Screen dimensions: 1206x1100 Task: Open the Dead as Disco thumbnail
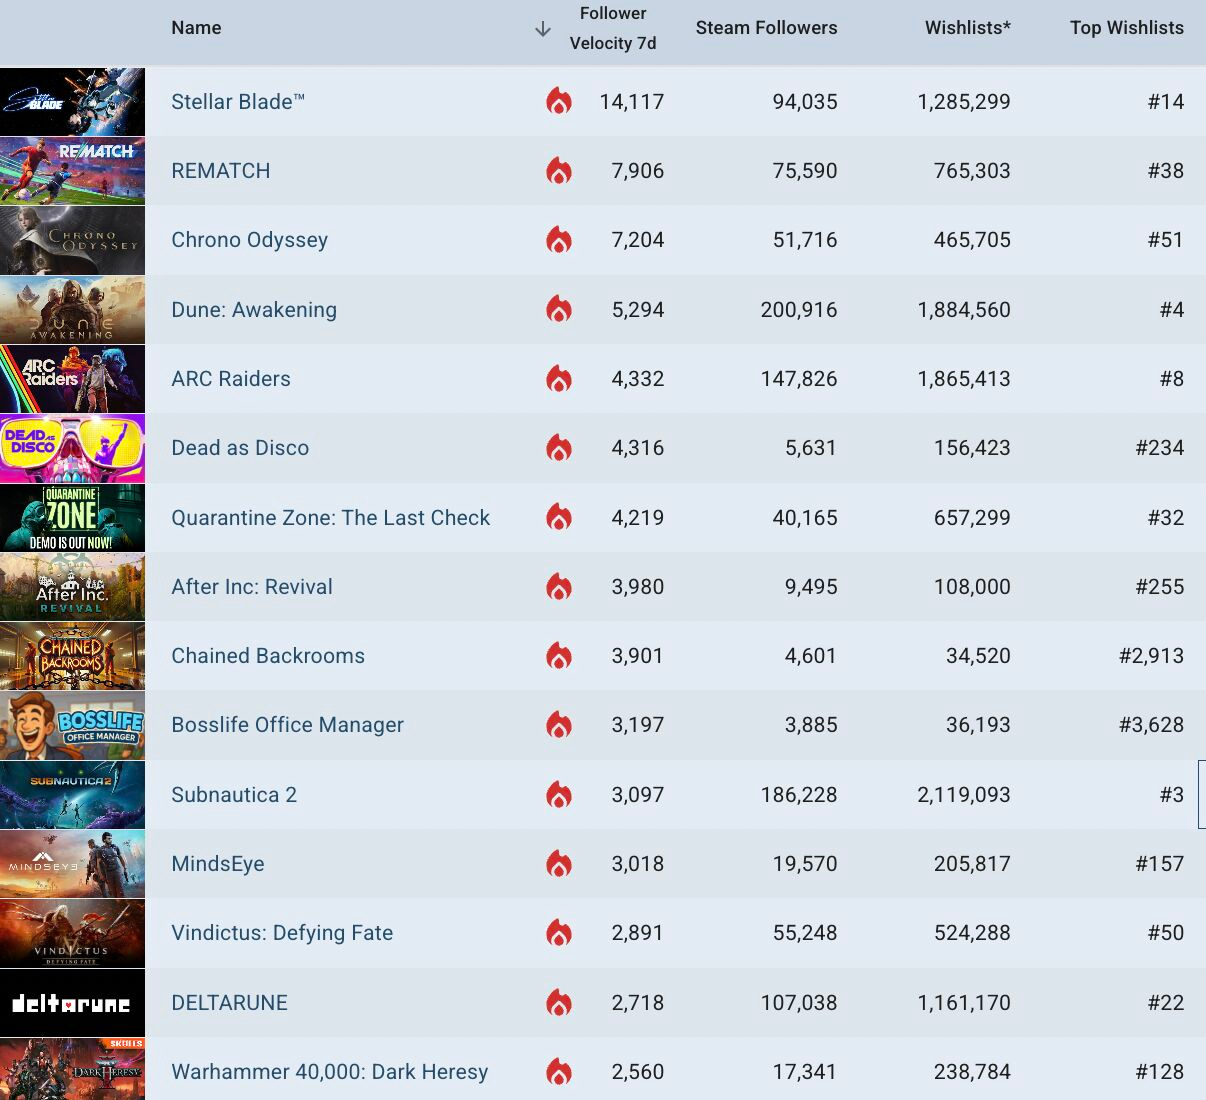72,448
